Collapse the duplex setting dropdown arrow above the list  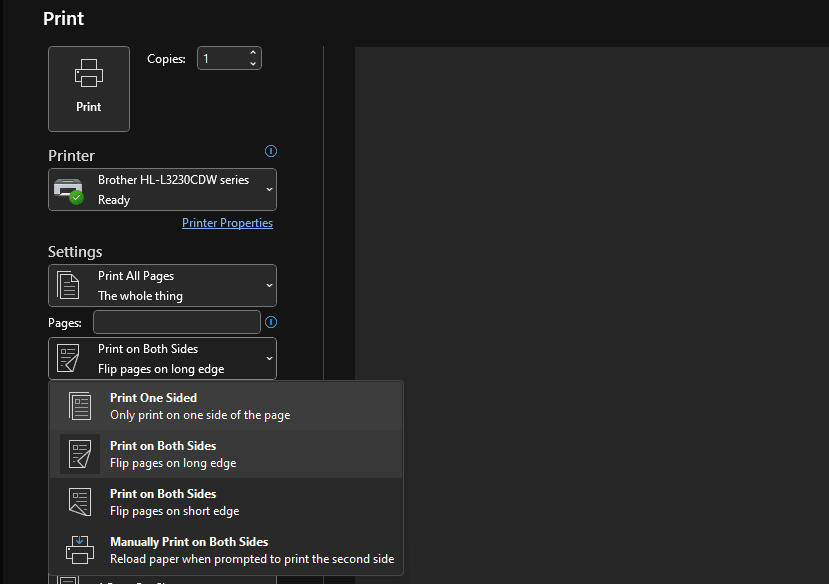pyautogui.click(x=268, y=358)
